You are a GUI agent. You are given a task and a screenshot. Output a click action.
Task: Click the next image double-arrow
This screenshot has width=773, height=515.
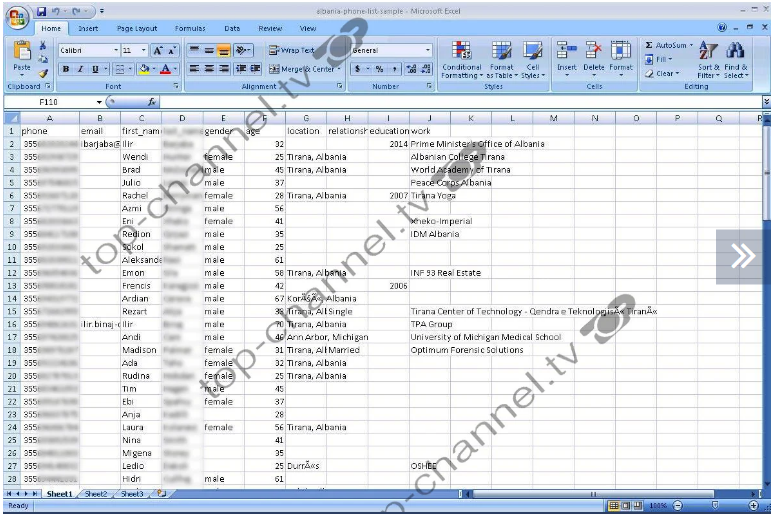742,256
